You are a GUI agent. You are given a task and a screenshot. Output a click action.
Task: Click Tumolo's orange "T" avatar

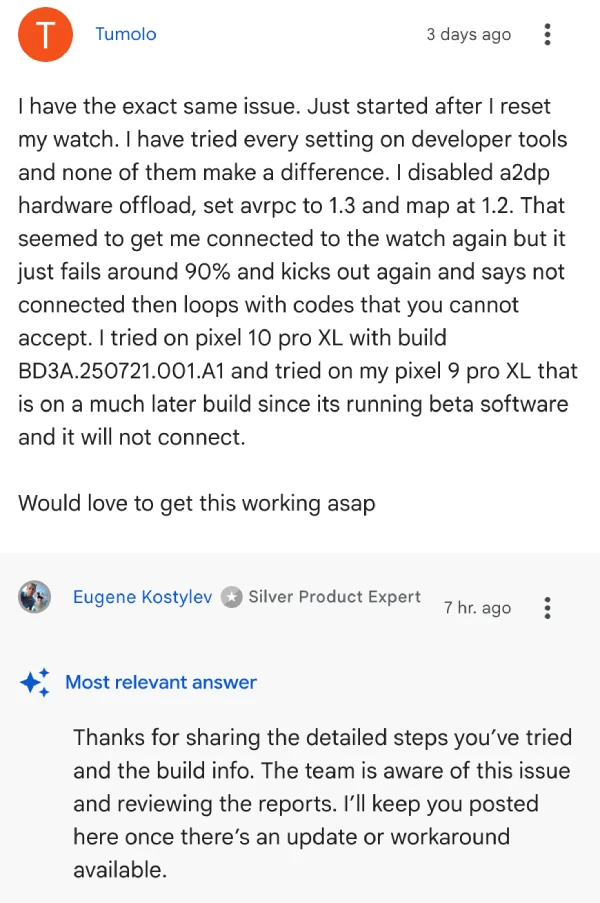coord(46,35)
